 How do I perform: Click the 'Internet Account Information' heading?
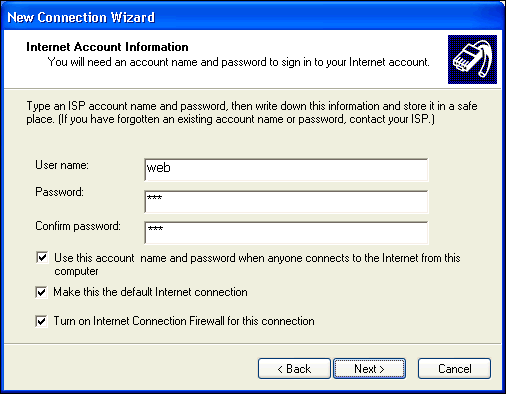pos(107,47)
